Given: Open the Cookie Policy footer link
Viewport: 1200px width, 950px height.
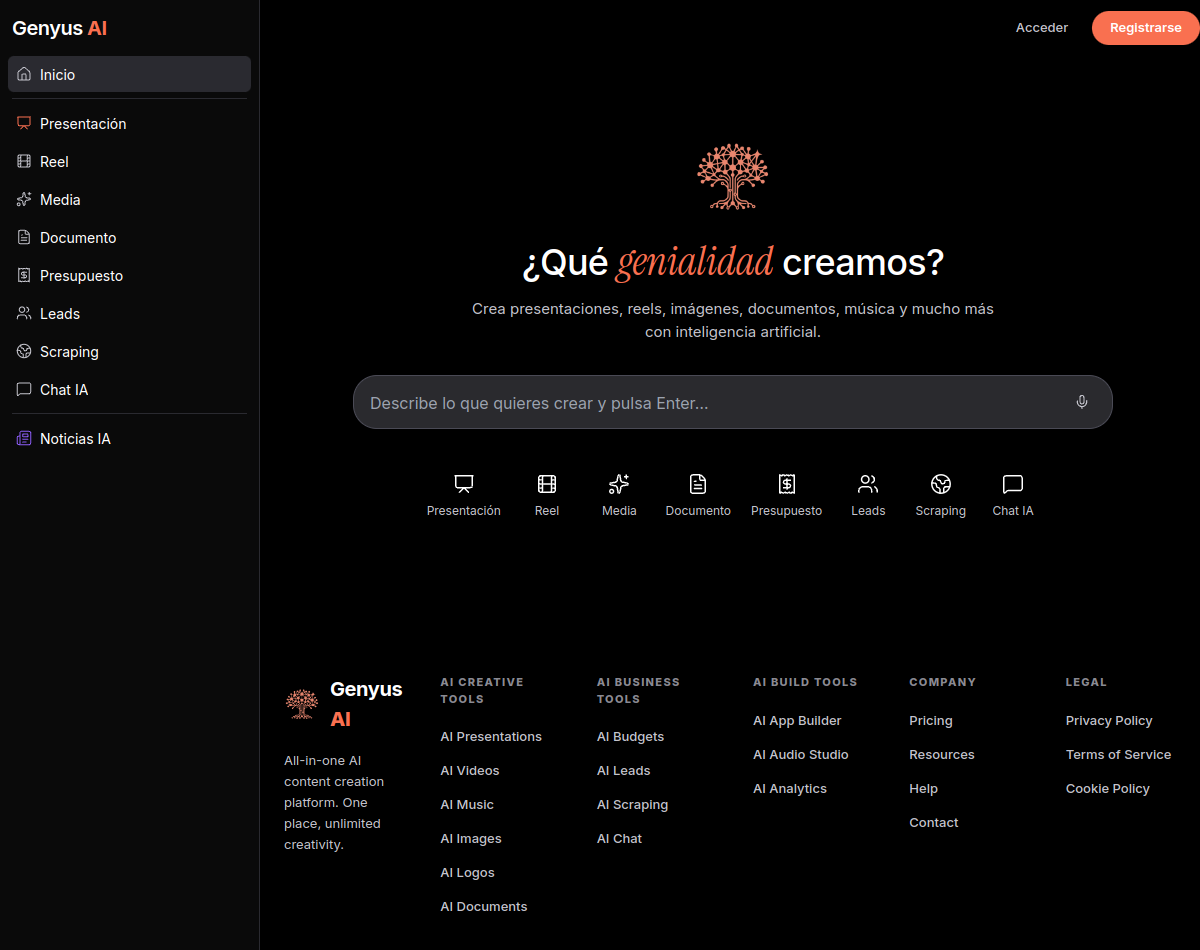Looking at the screenshot, I should point(1108,789).
